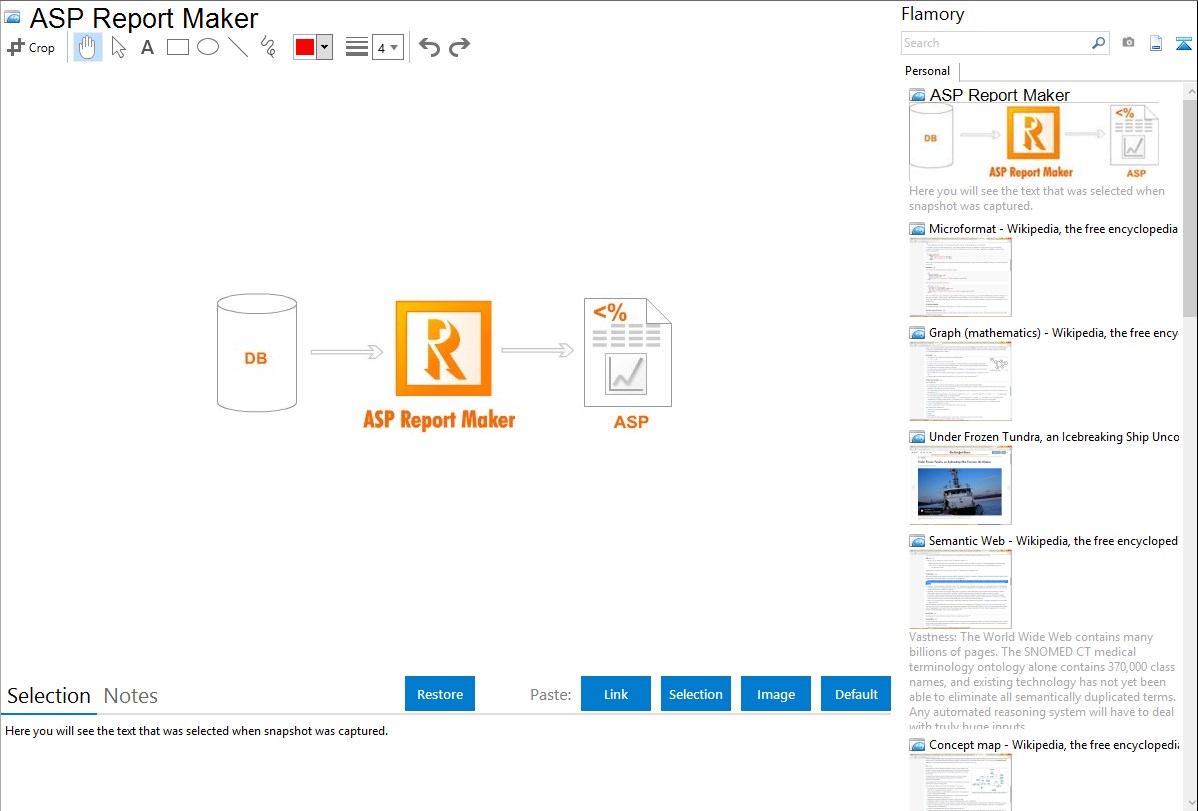Select the text annotation tool
The width and height of the screenshot is (1198, 811).
click(147, 47)
